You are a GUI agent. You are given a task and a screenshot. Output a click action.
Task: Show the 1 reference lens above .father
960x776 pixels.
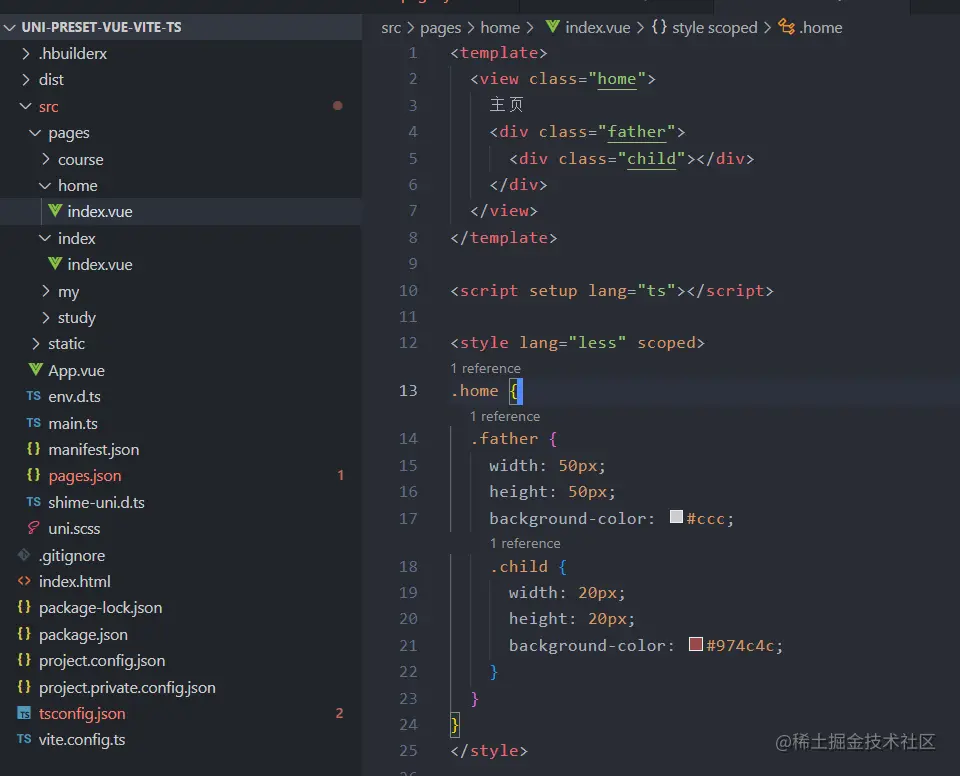point(504,416)
